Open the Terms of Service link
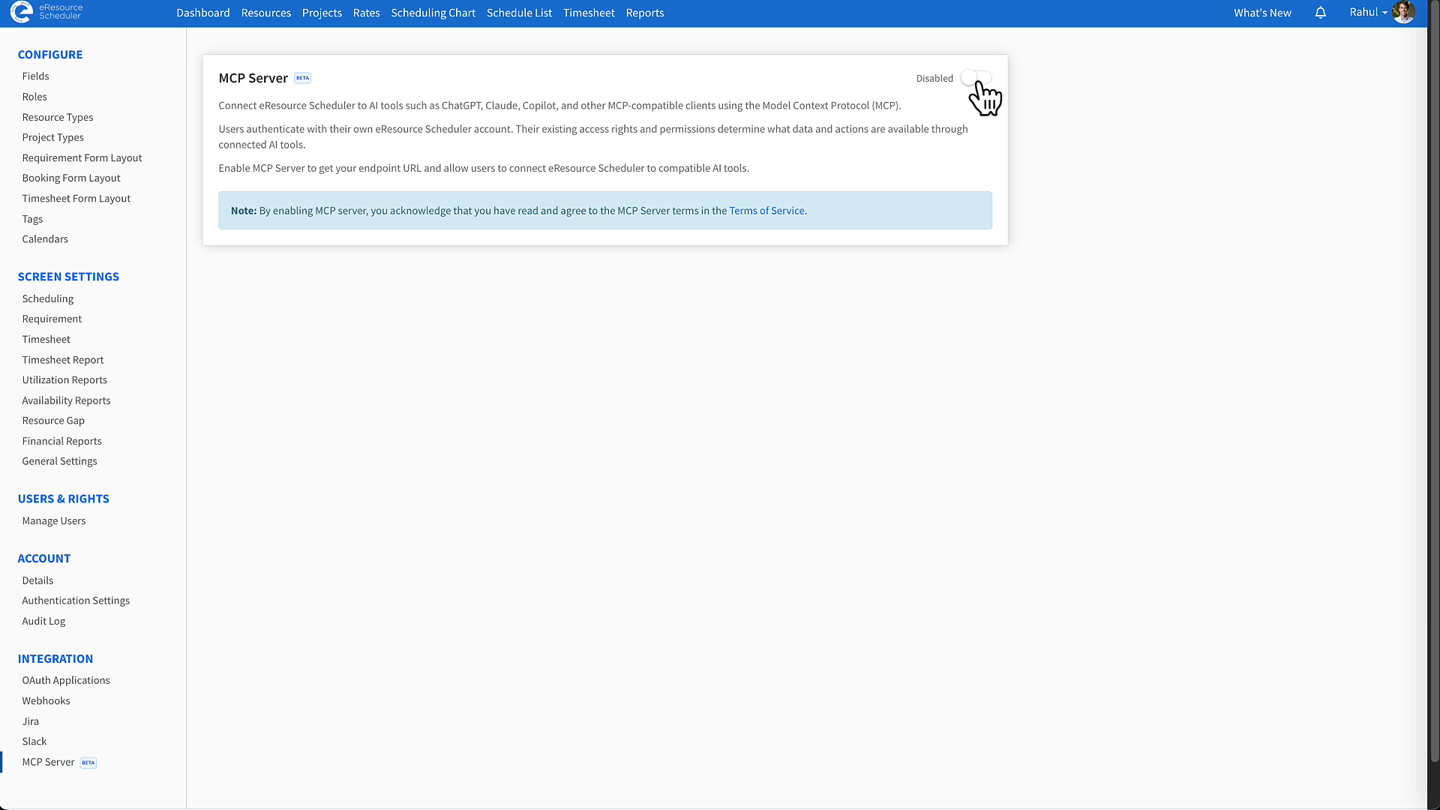Screen dimensions: 1440x810 coord(766,211)
